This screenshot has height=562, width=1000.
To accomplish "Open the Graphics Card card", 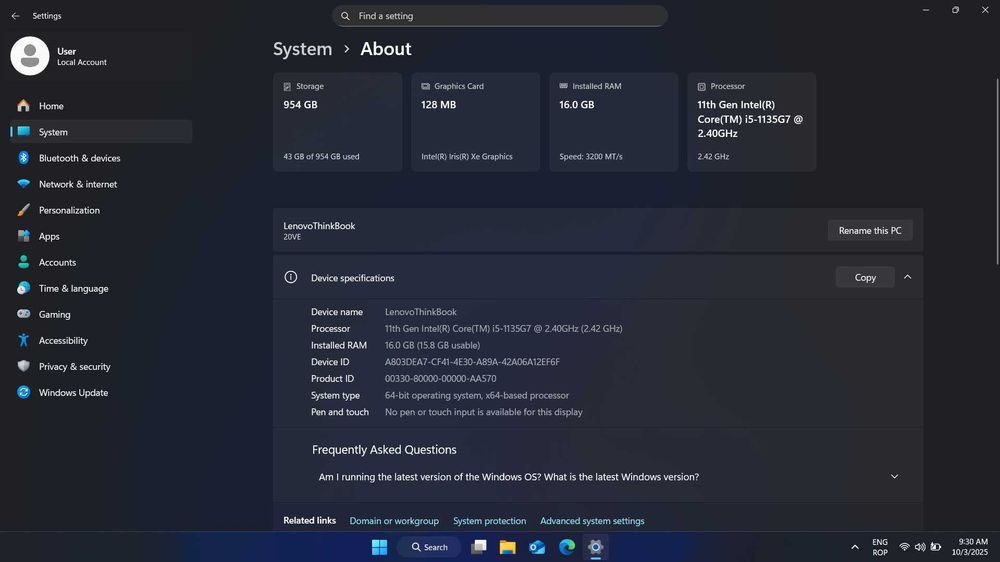I will tap(475, 122).
